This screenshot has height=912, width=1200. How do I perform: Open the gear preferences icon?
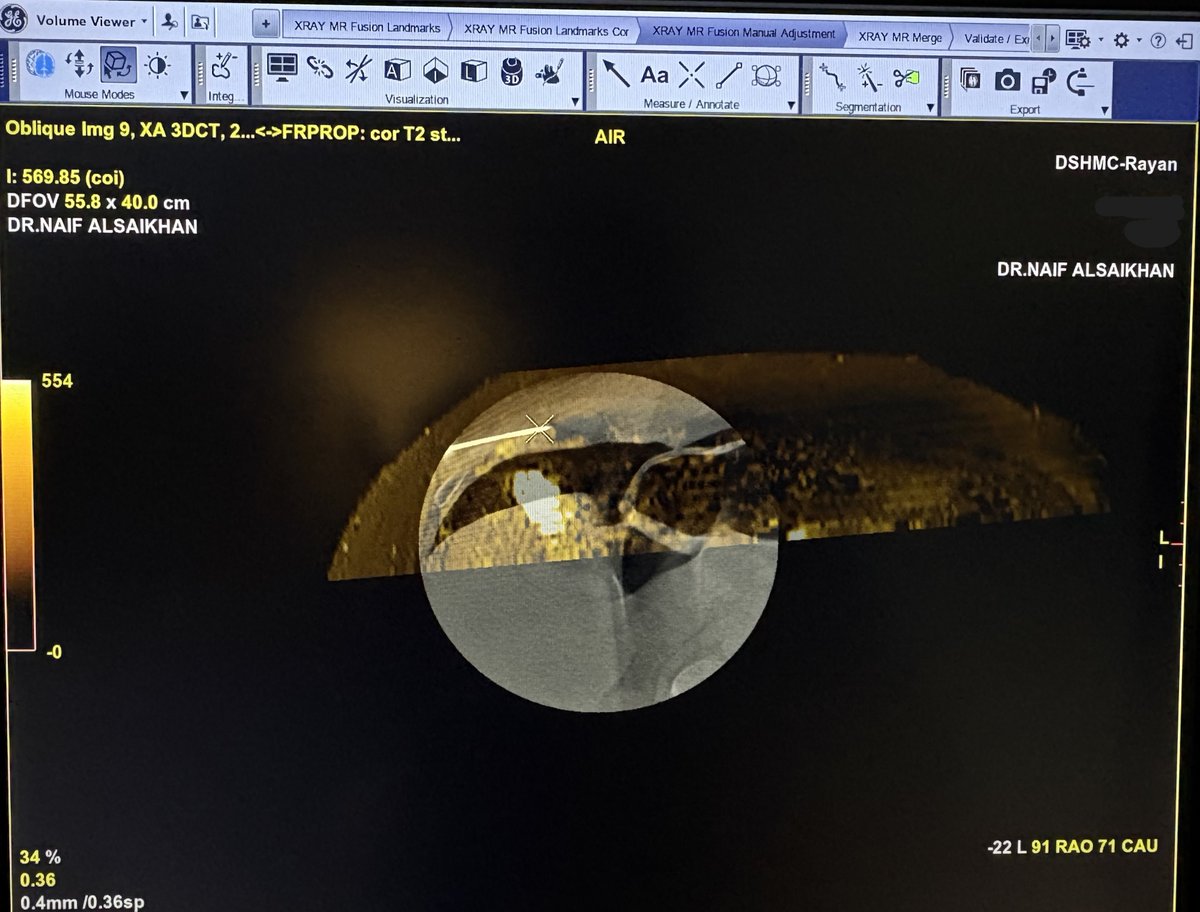tap(1121, 40)
